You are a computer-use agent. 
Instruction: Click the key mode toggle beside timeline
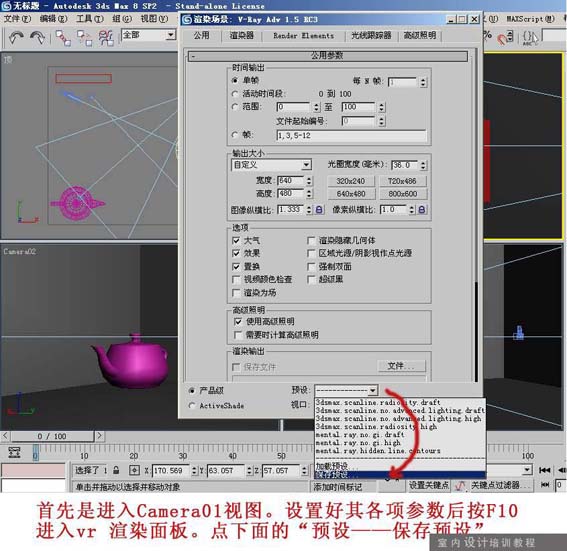pos(14,452)
